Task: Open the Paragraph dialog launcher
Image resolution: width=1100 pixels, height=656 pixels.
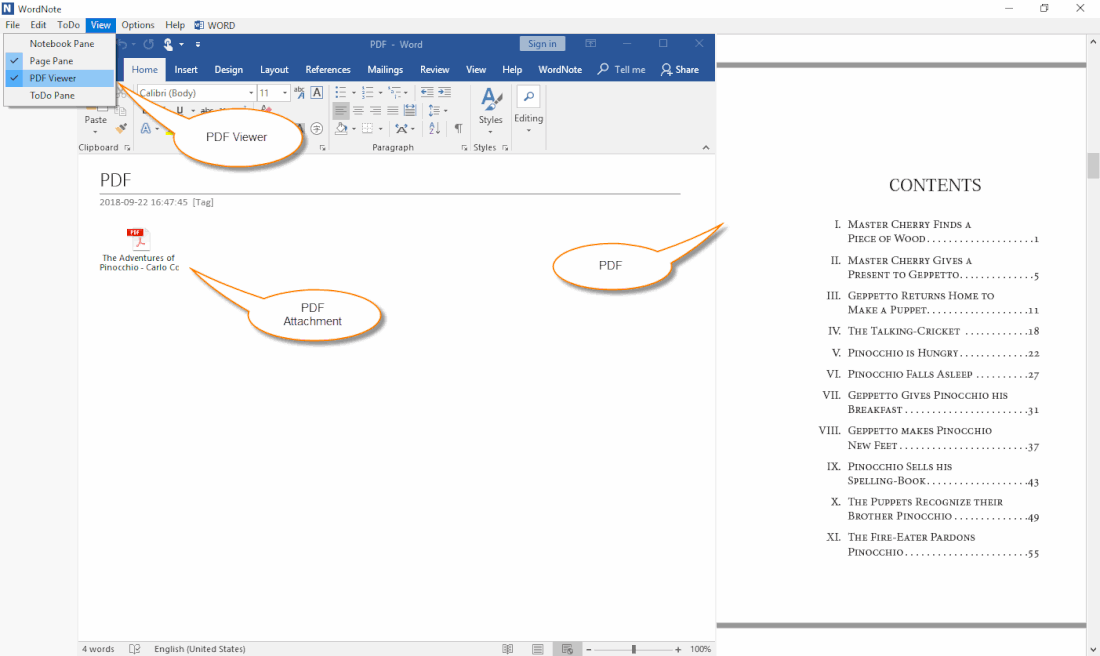Action: (x=464, y=148)
